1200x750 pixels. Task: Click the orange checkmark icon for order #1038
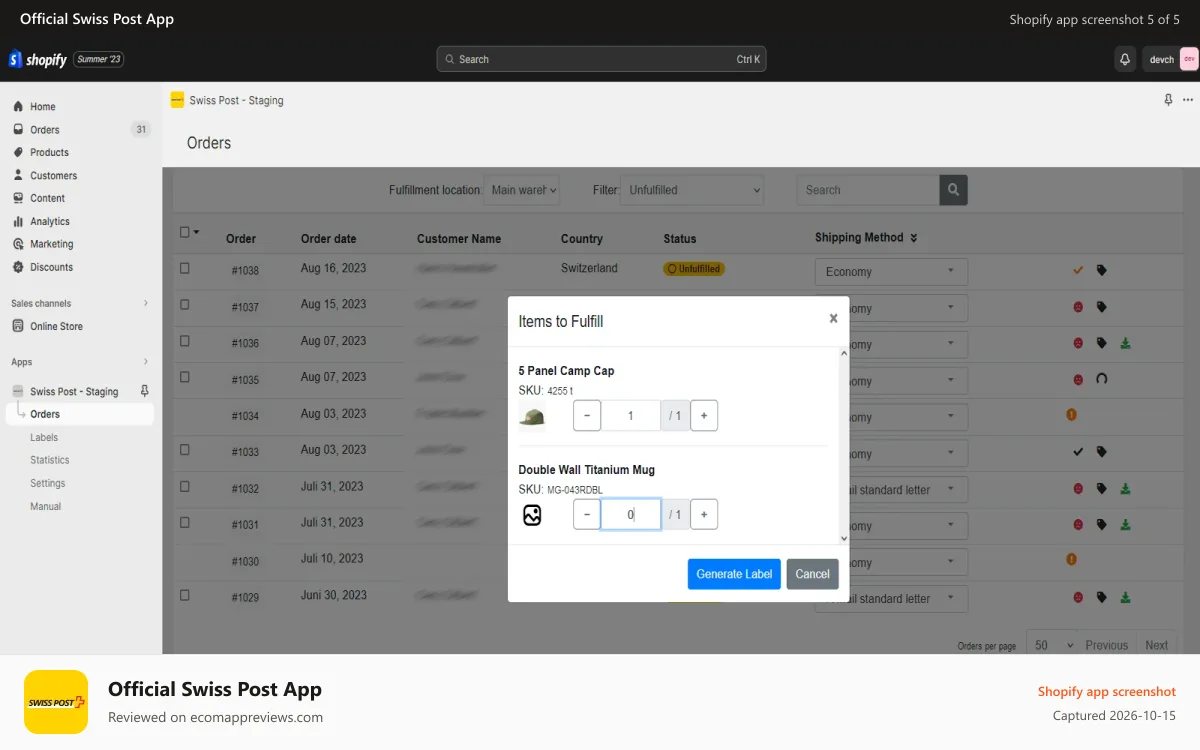[1078, 270]
